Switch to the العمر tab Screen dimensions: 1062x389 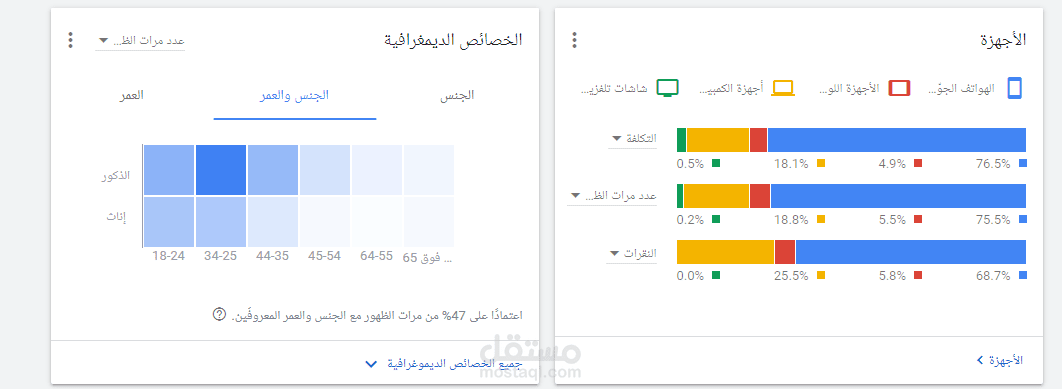click(132, 96)
